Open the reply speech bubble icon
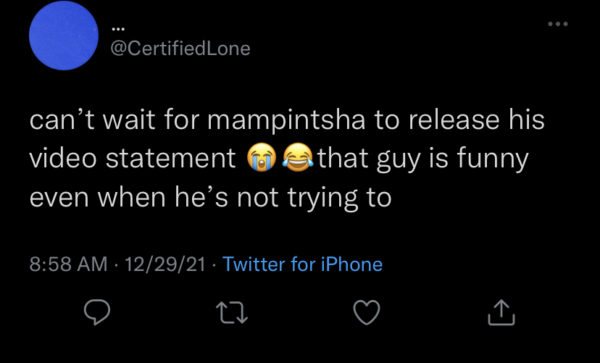Image resolution: width=600 pixels, height=363 pixels. point(97,312)
